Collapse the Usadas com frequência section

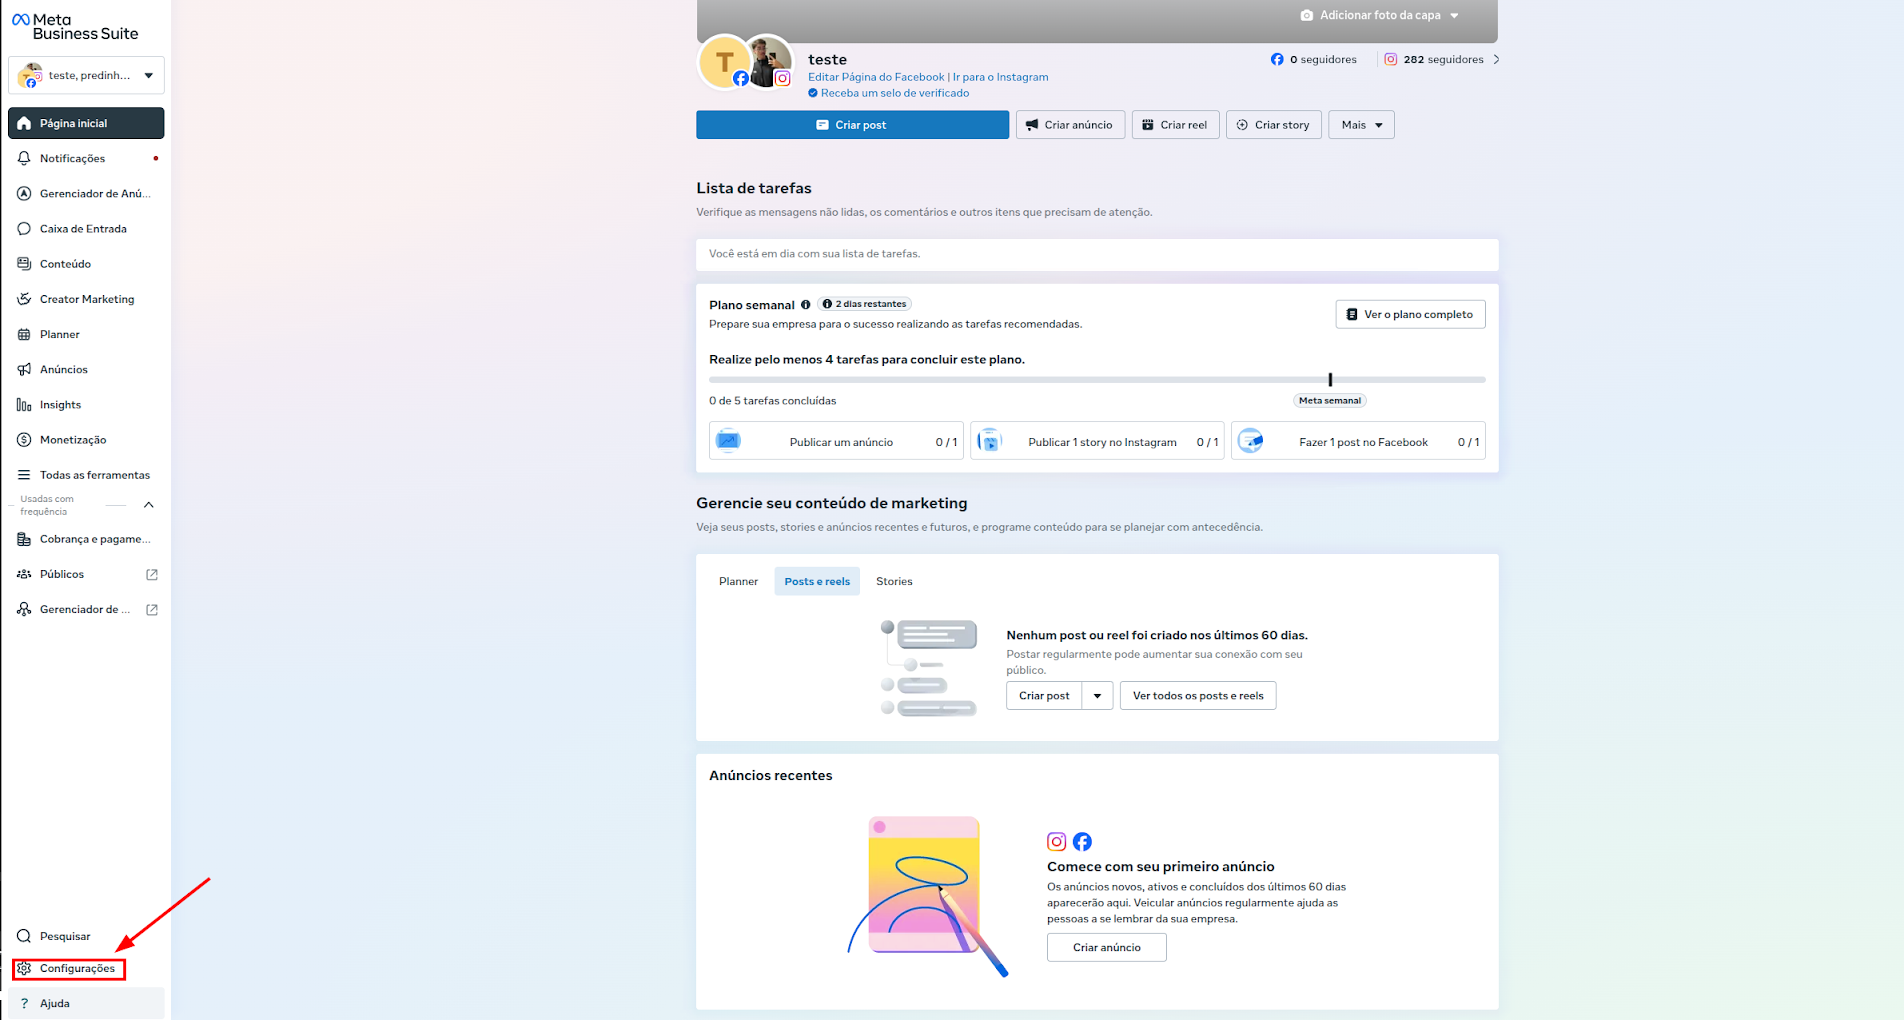click(149, 505)
